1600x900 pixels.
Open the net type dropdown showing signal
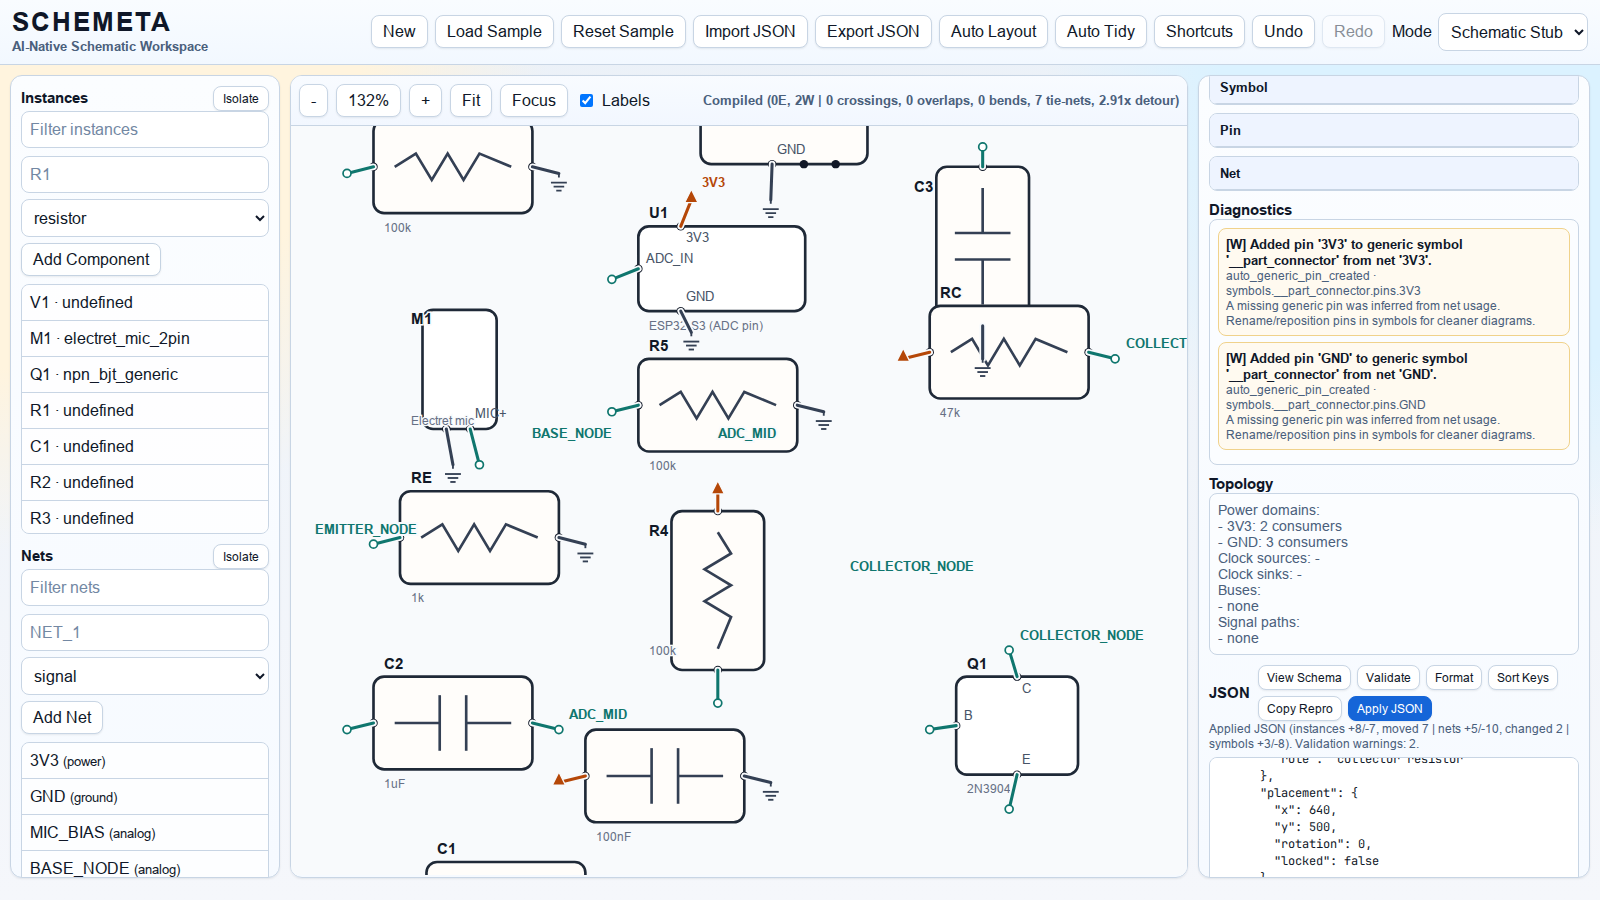pyautogui.click(x=145, y=676)
